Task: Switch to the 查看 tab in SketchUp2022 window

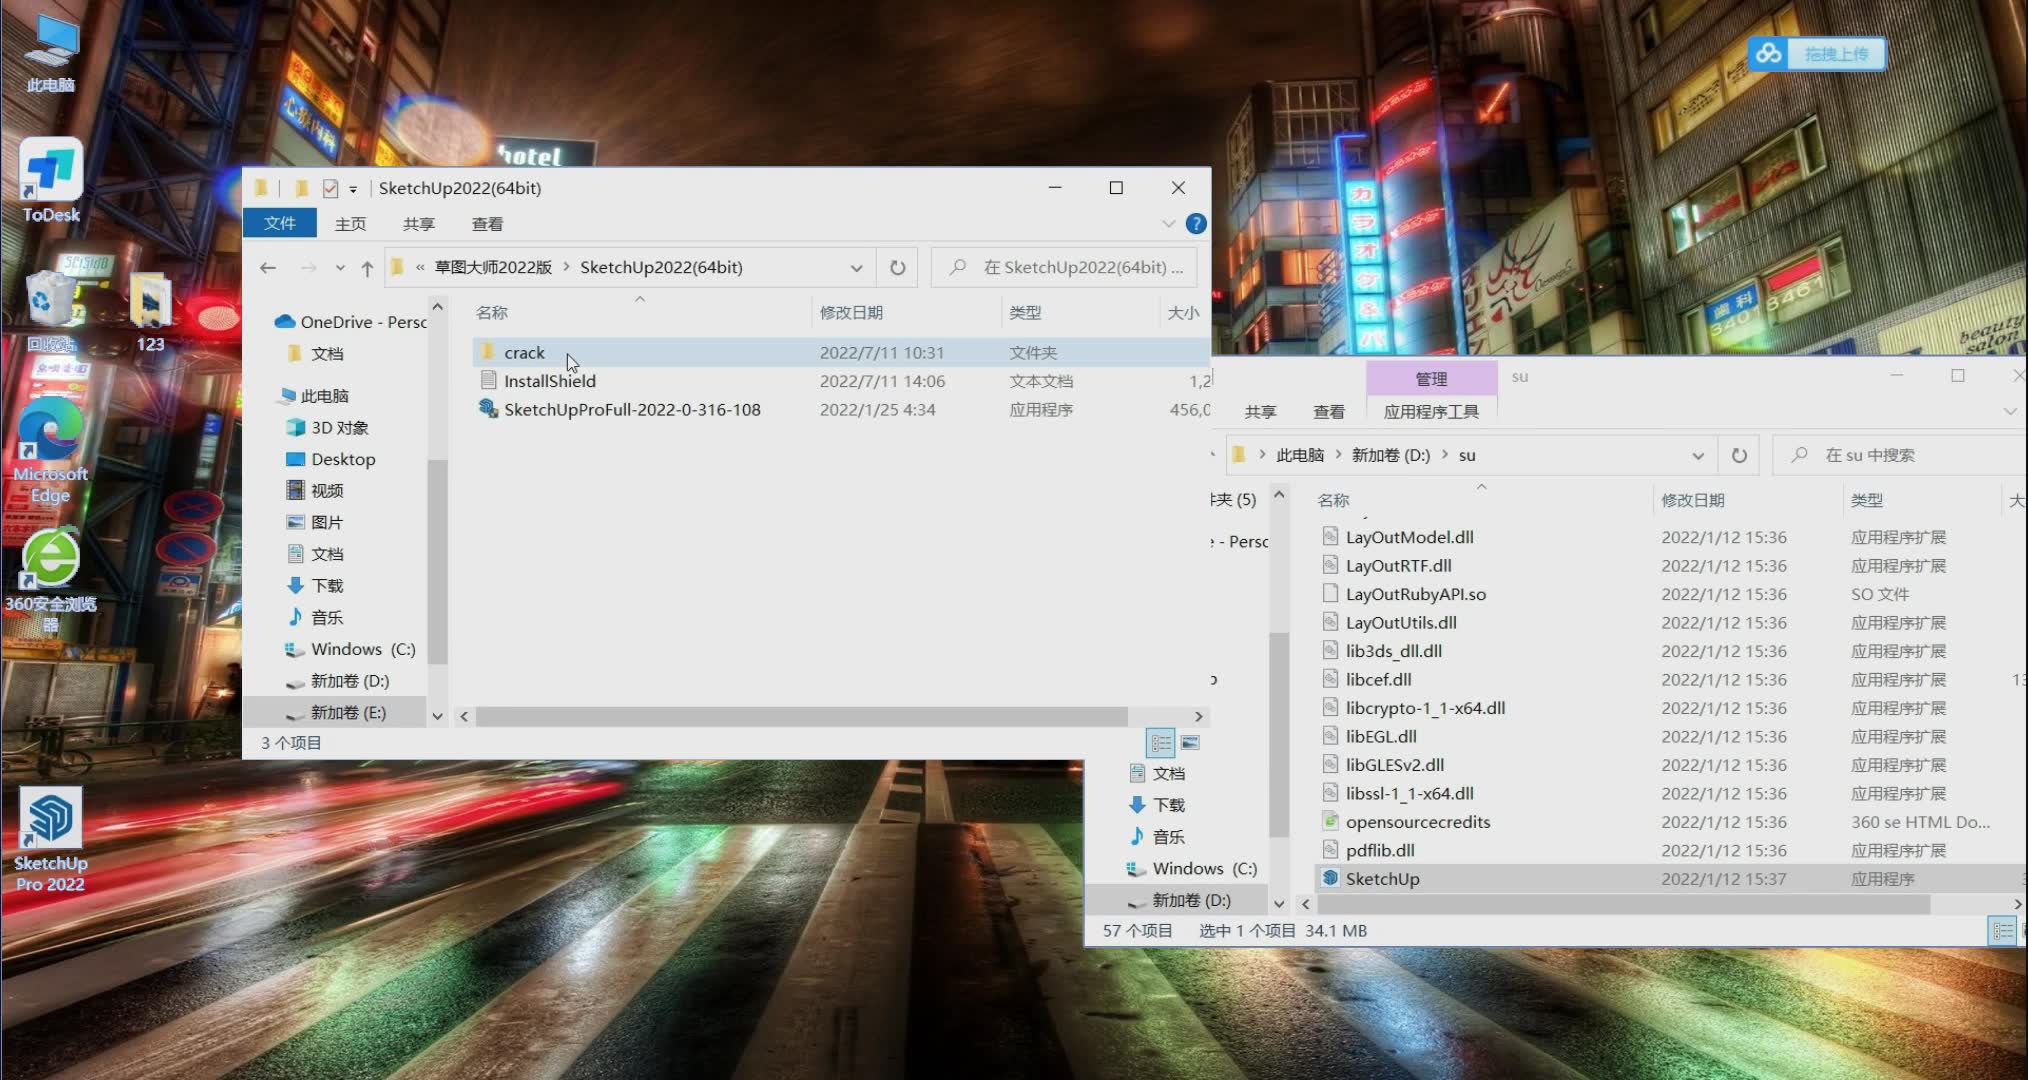Action: tap(487, 224)
